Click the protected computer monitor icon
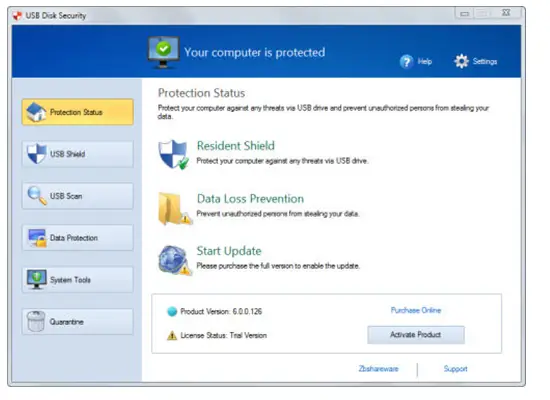This screenshot has height=400, width=550. point(163,52)
